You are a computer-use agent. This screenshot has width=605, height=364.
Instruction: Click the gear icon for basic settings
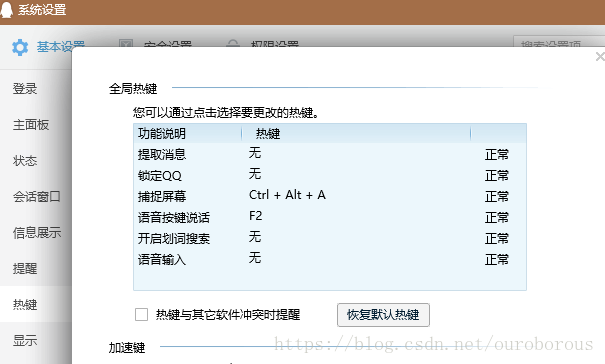click(20, 47)
